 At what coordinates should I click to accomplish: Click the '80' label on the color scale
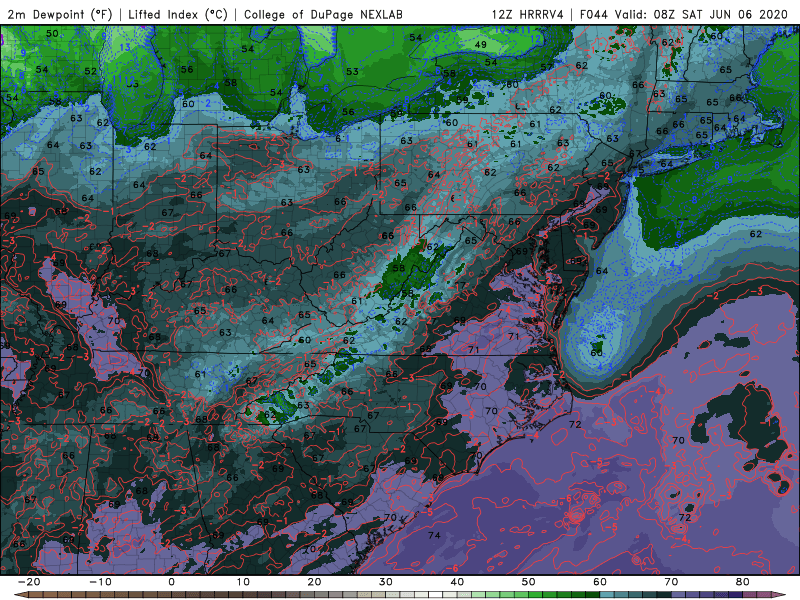pyautogui.click(x=743, y=582)
